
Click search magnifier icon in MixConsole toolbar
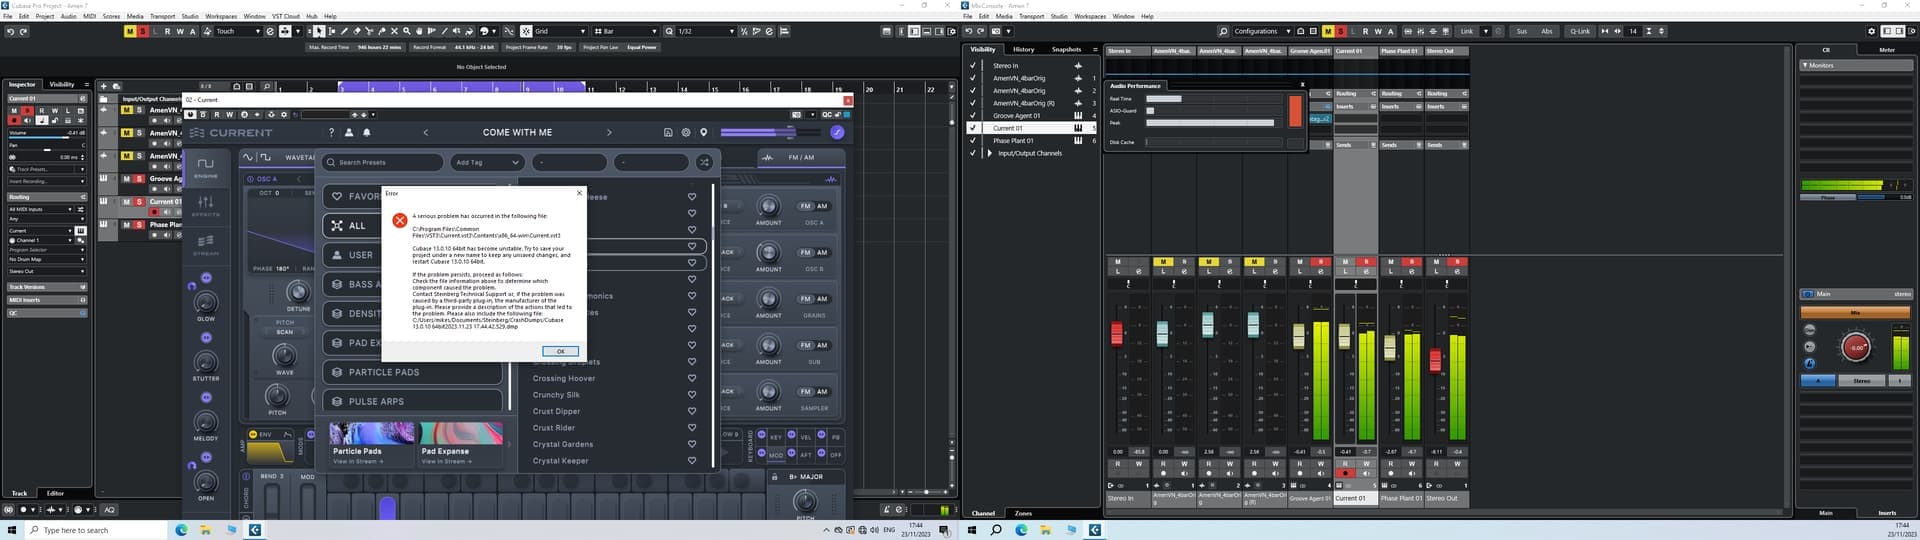pyautogui.click(x=1223, y=31)
